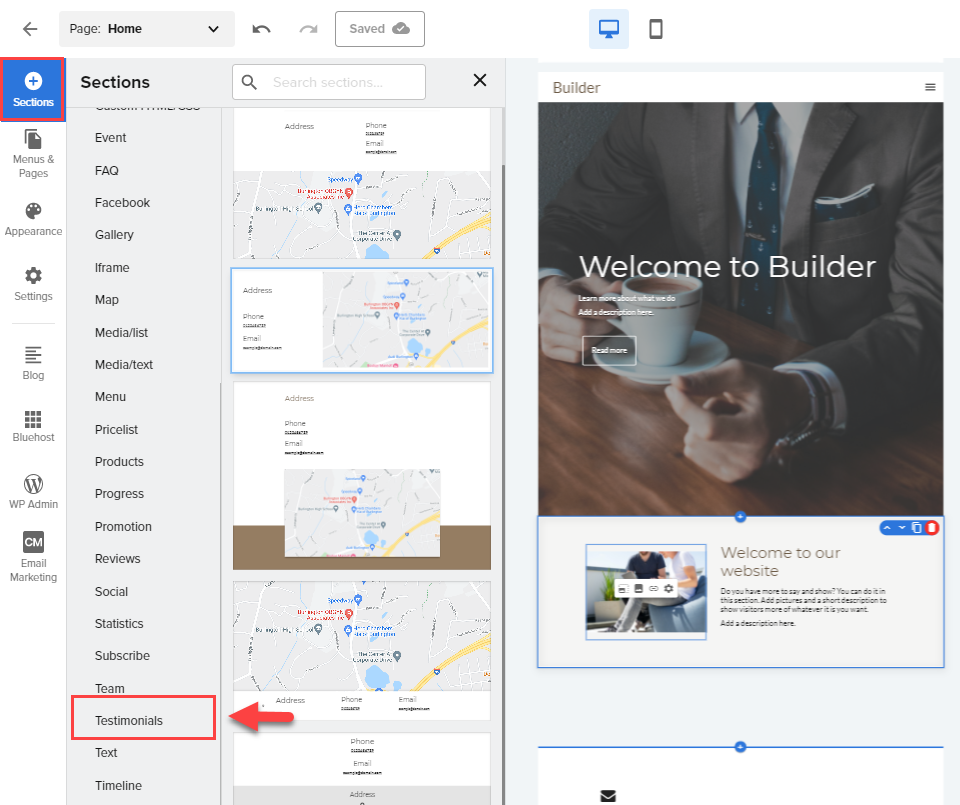This screenshot has height=805, width=960.
Task: Select highlighted map template with left address
Action: click(x=362, y=320)
